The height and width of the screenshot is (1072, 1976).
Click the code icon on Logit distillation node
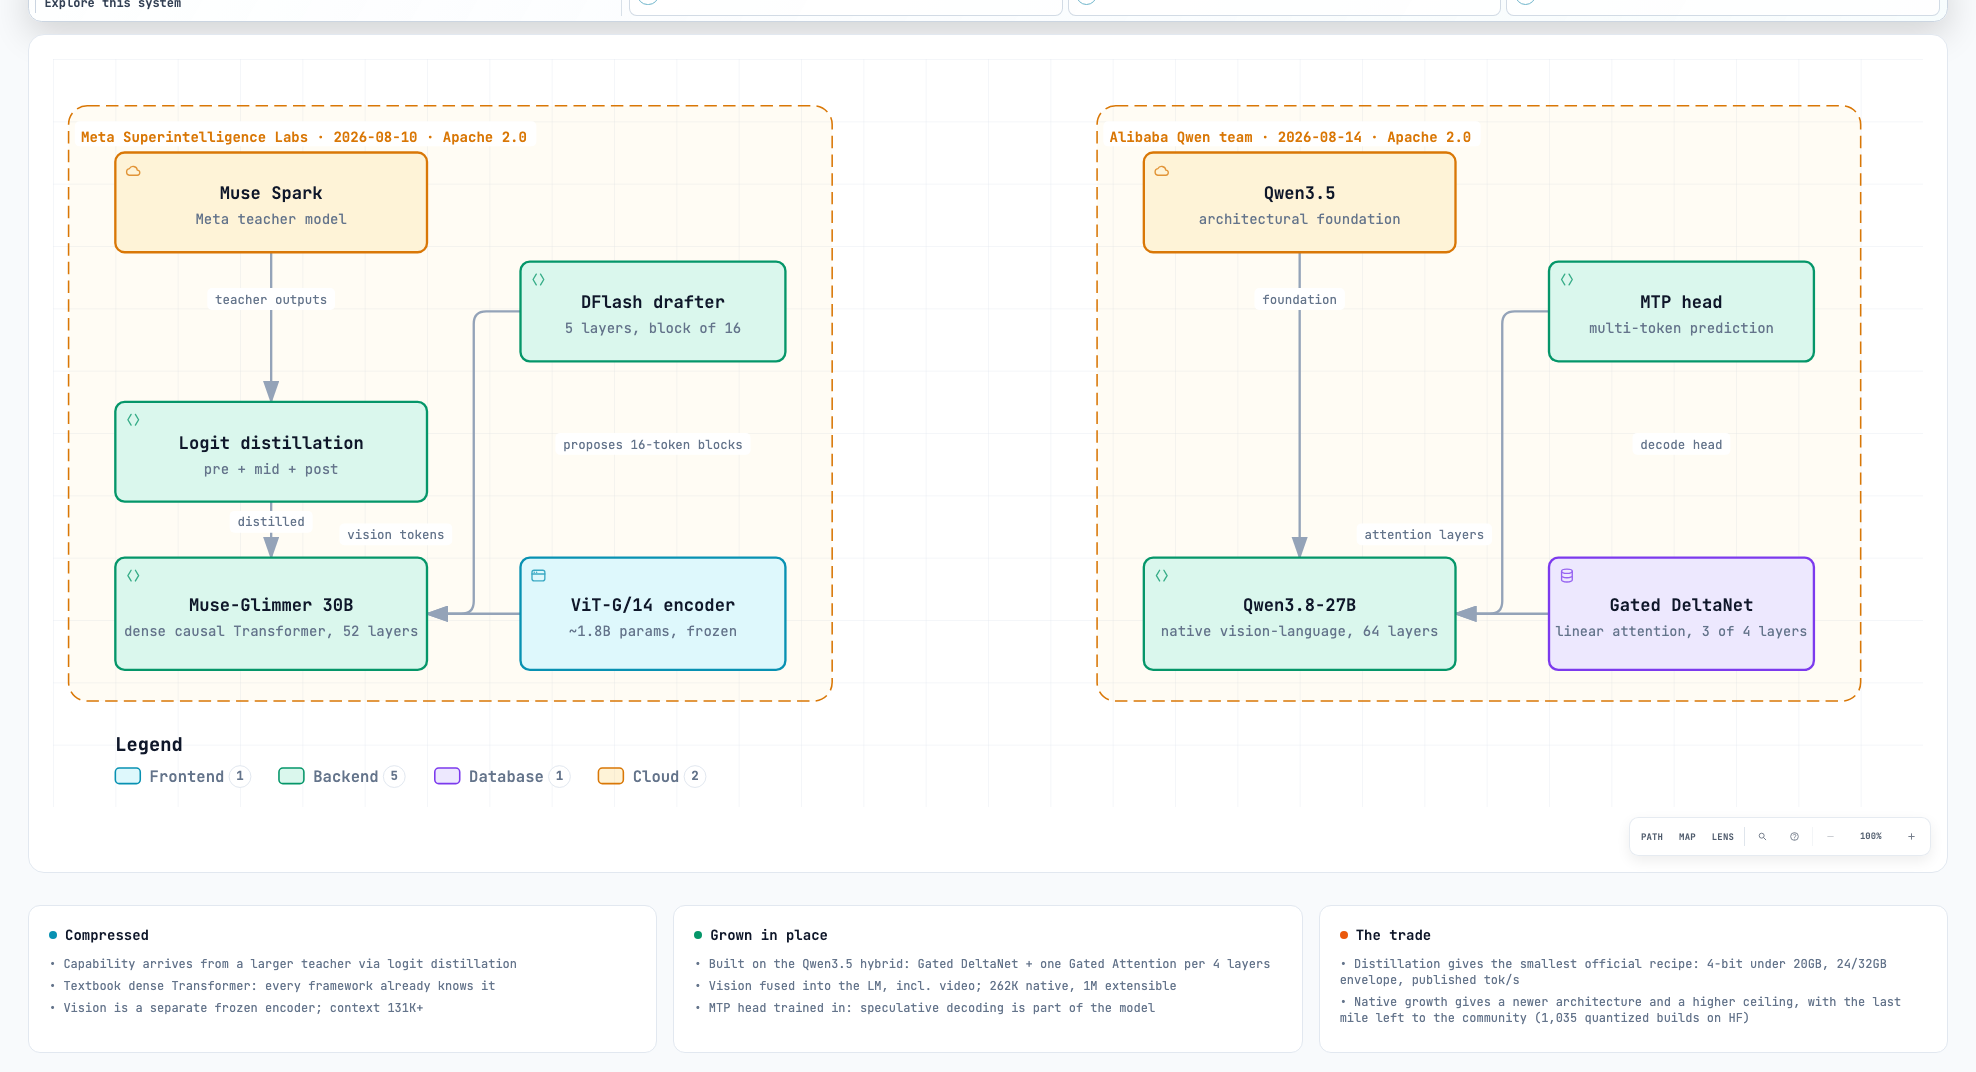(133, 420)
